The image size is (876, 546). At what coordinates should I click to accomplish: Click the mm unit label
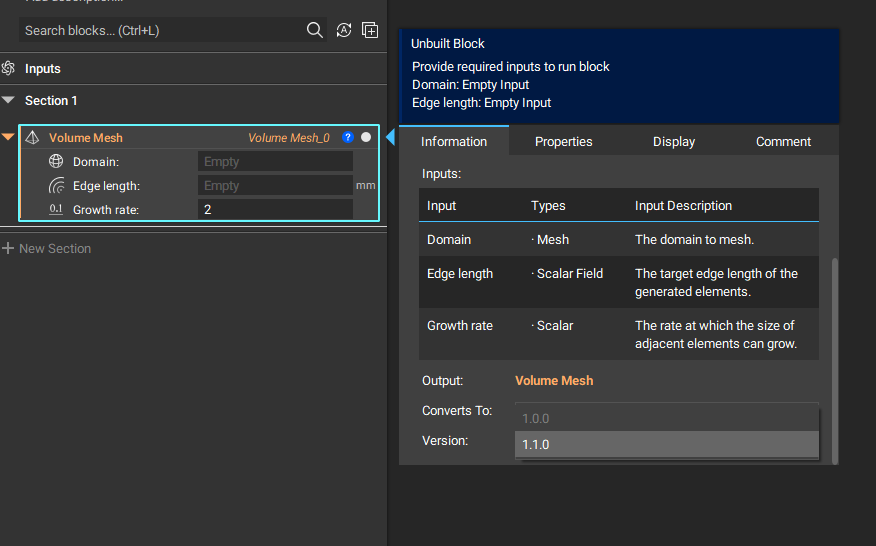click(365, 186)
